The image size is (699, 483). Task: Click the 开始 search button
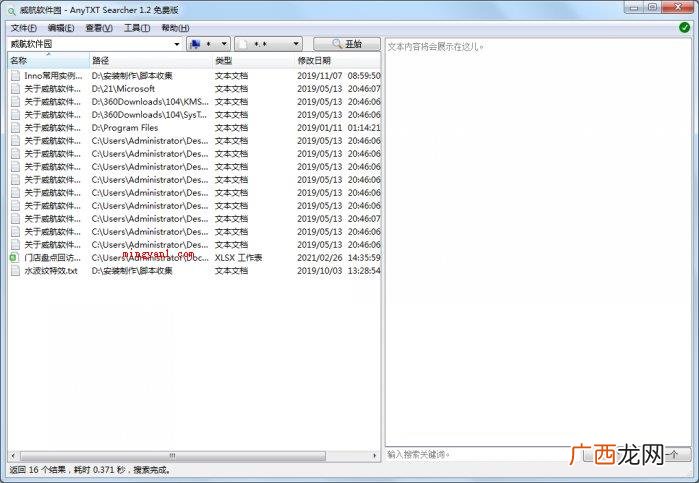[347, 44]
